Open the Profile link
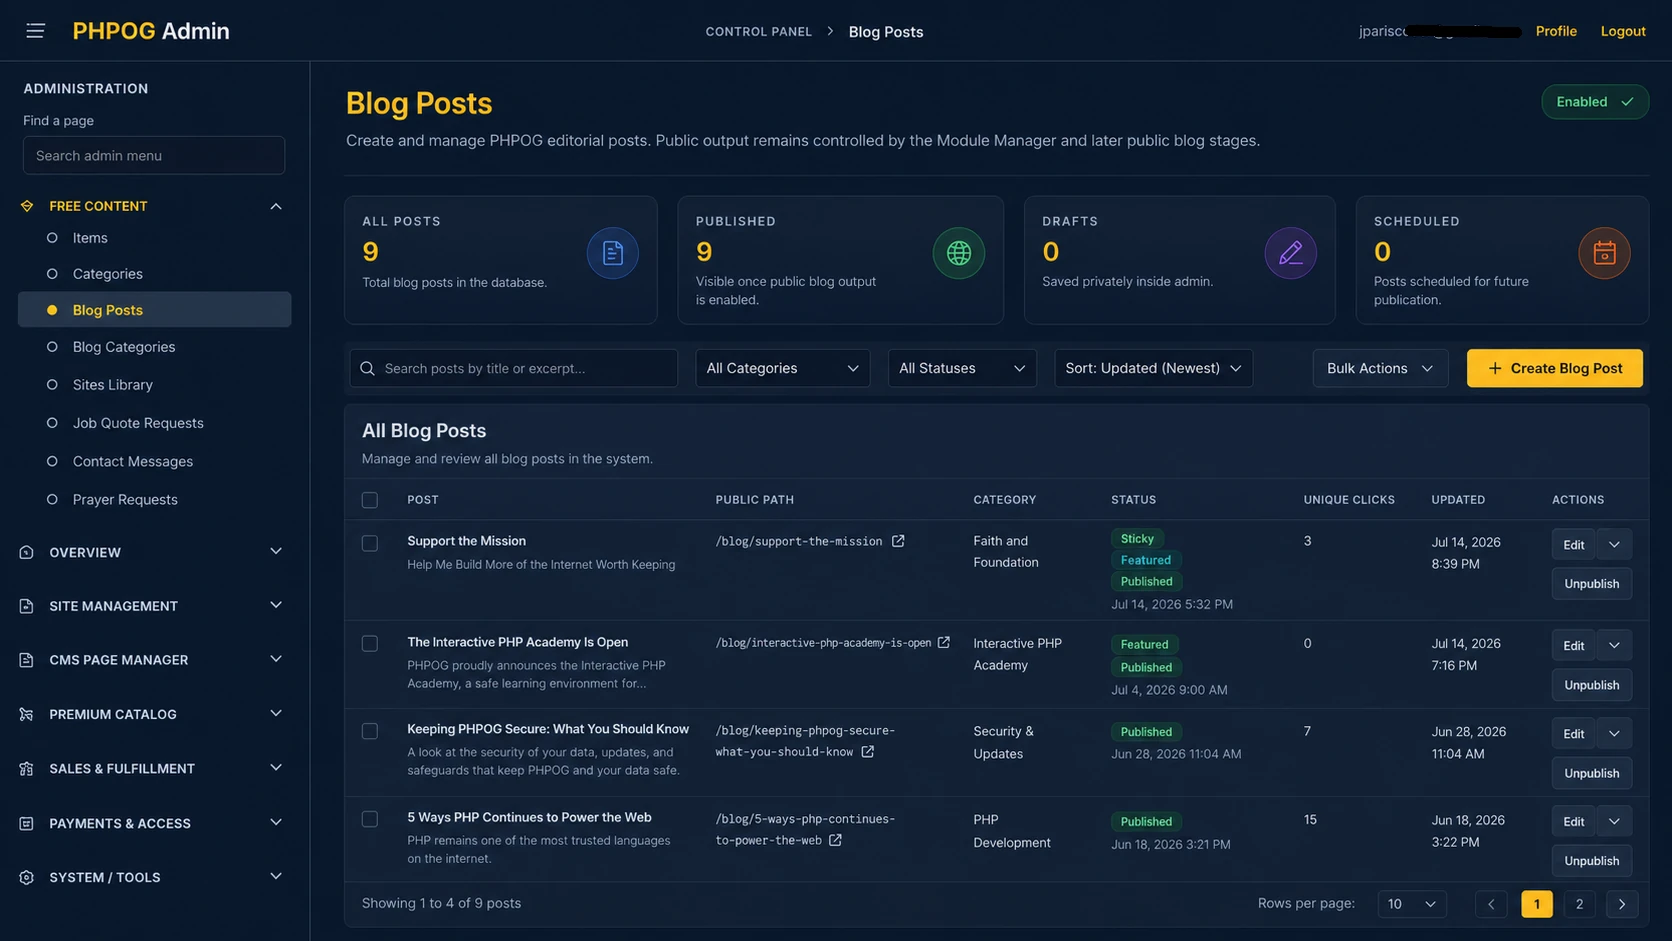Screen dimensions: 1672x941 1556,31
